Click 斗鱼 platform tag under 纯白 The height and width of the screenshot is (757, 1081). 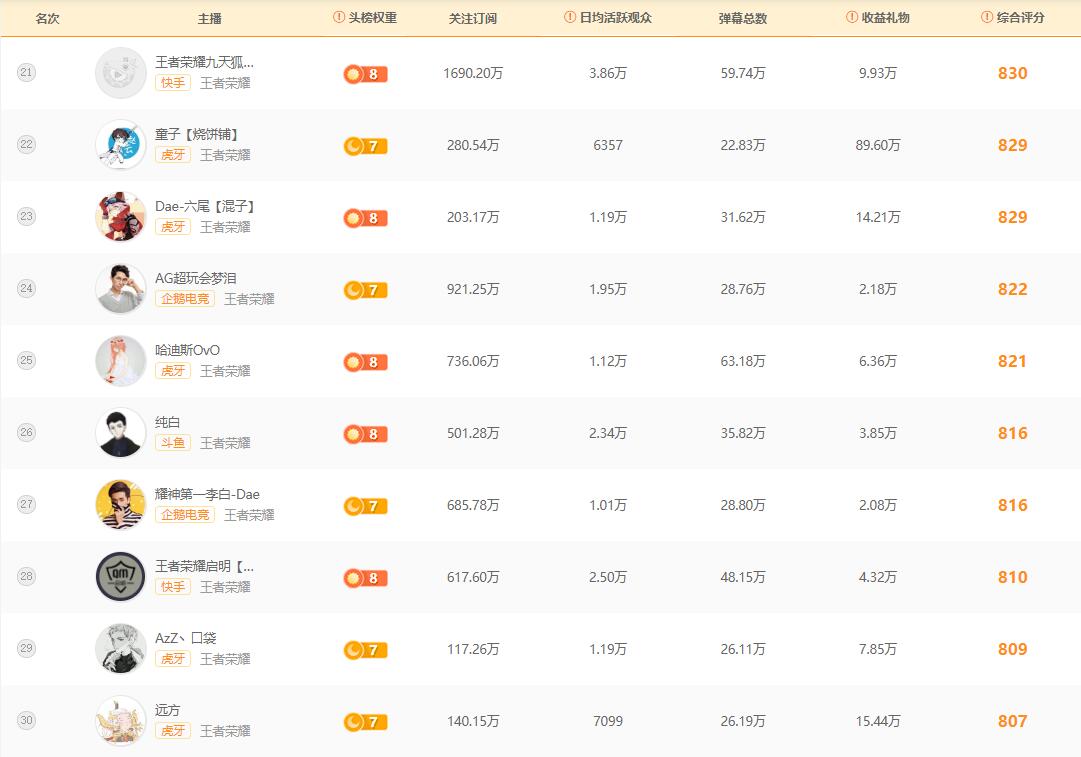(173, 443)
